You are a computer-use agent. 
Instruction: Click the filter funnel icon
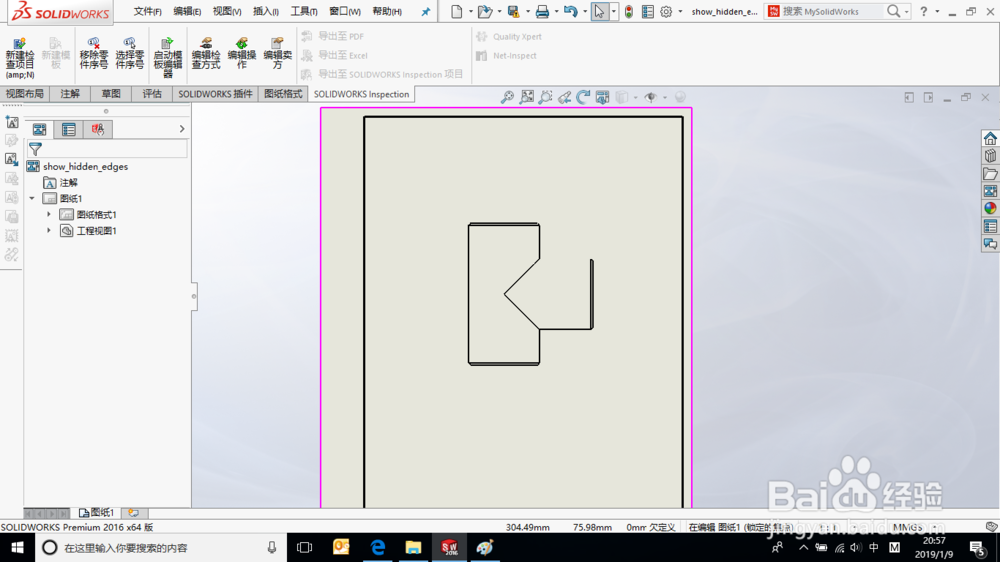coord(36,149)
